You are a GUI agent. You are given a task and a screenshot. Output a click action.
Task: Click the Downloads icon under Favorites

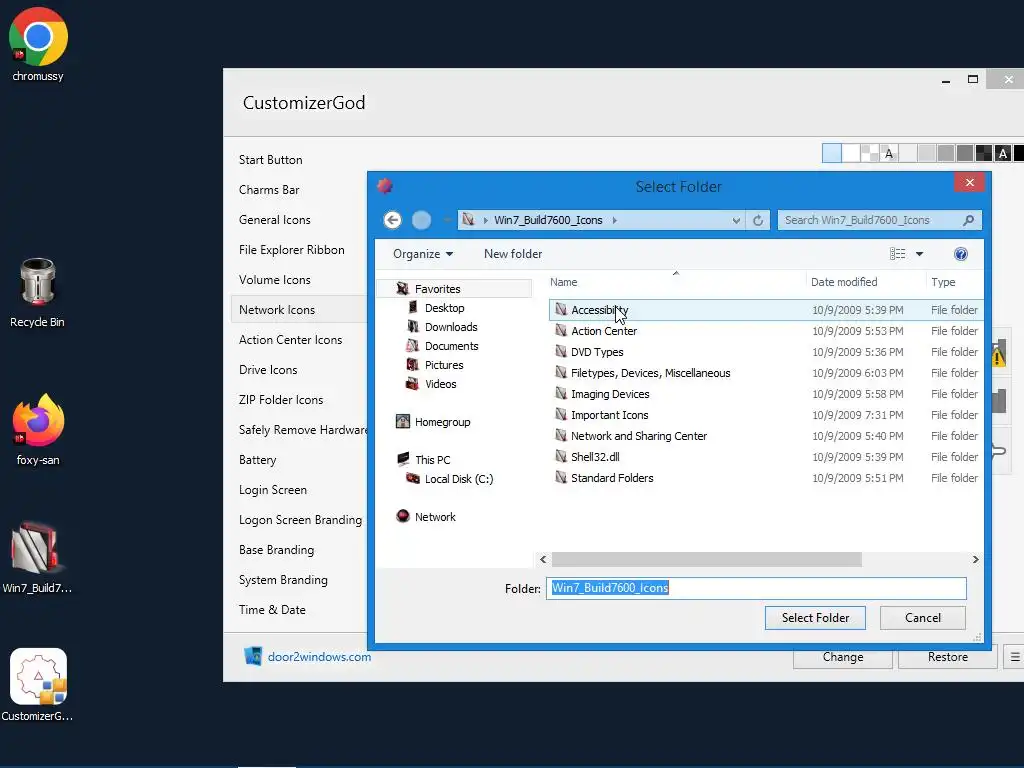point(413,327)
